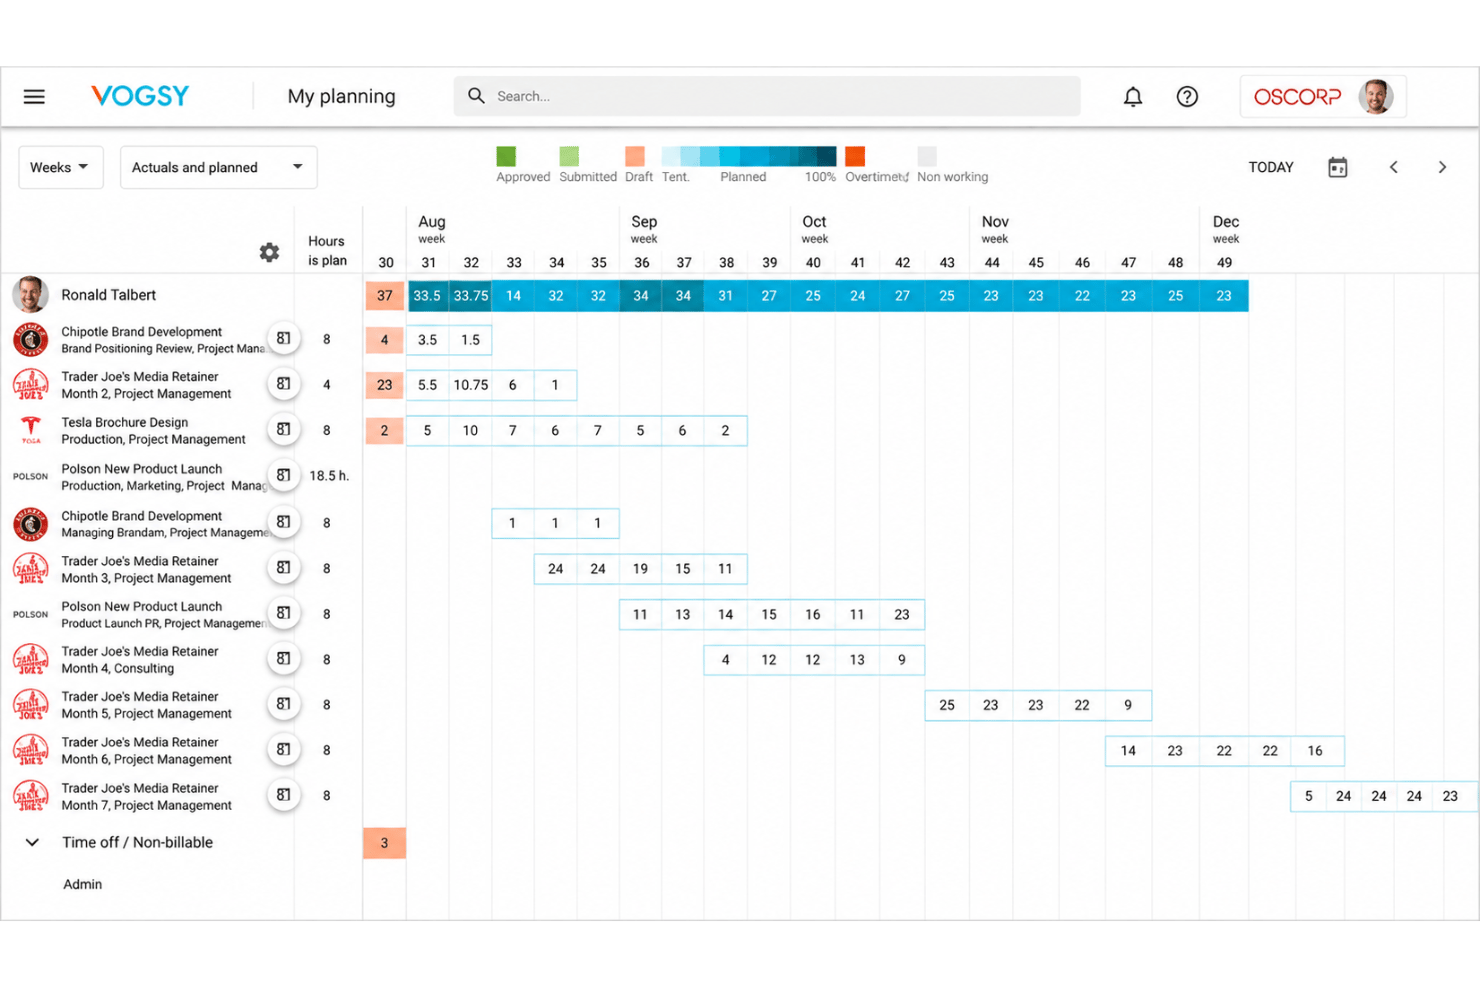Screen dimensions: 1480x987
Task: Open calendar icon for Managing Brandam row
Action: 284,522
